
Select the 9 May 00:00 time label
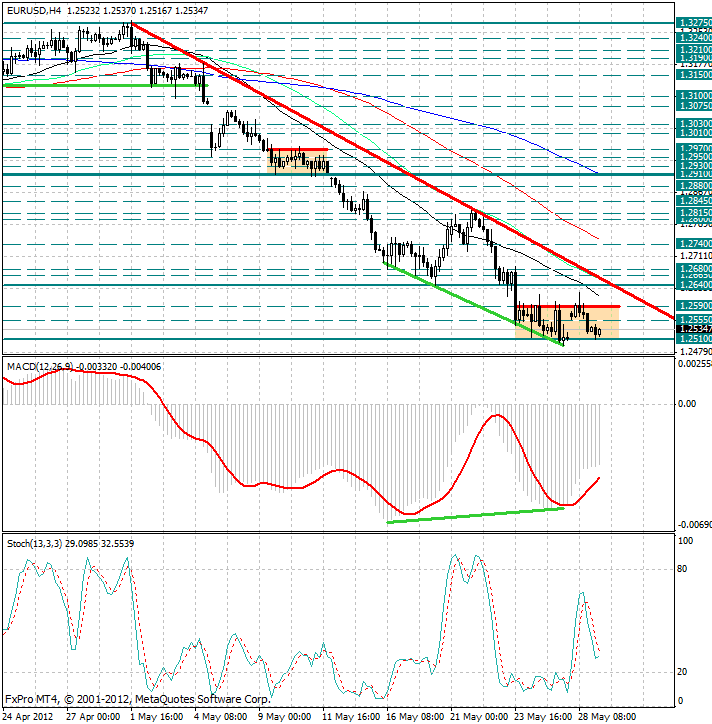(284, 717)
